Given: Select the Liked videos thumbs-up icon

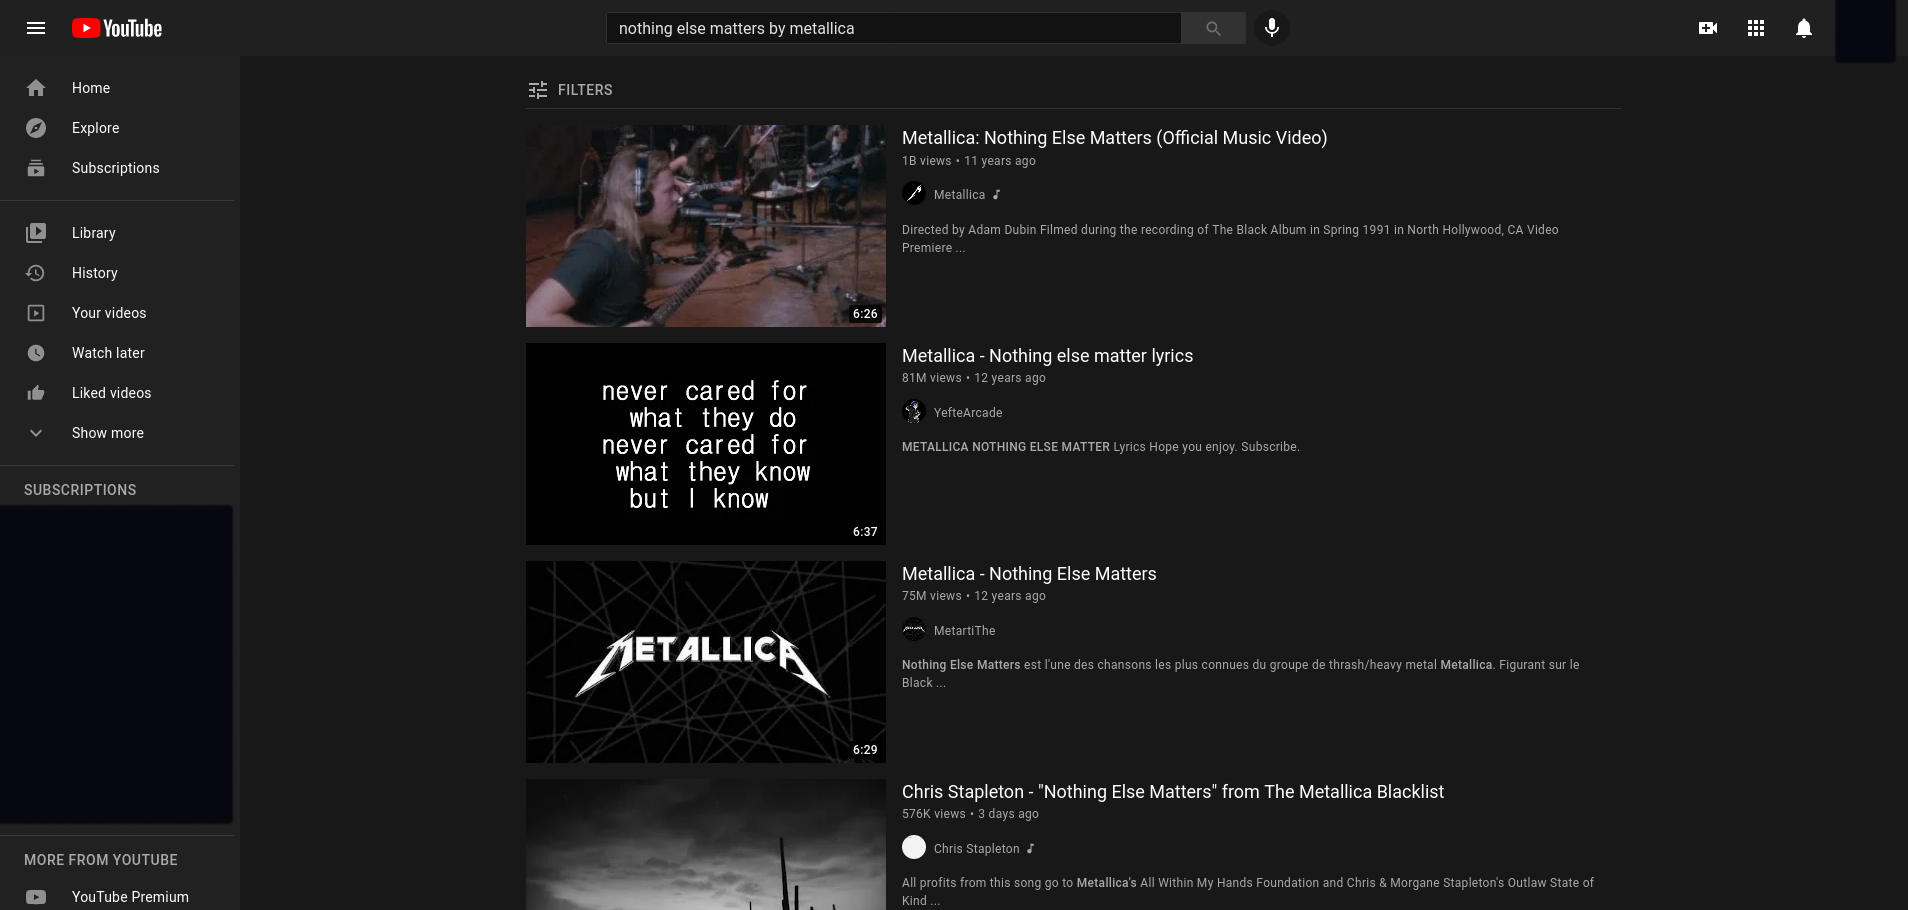Looking at the screenshot, I should point(36,392).
